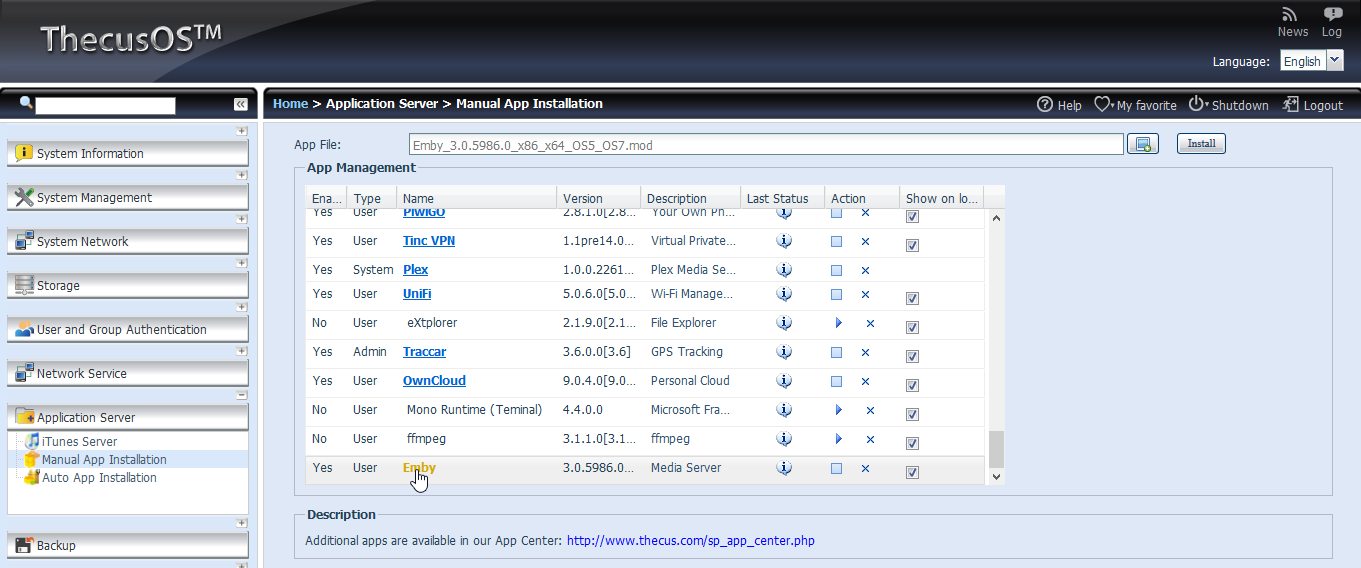This screenshot has height=568, width=1361.
Task: View last status info for Plex
Action: pyautogui.click(x=784, y=270)
